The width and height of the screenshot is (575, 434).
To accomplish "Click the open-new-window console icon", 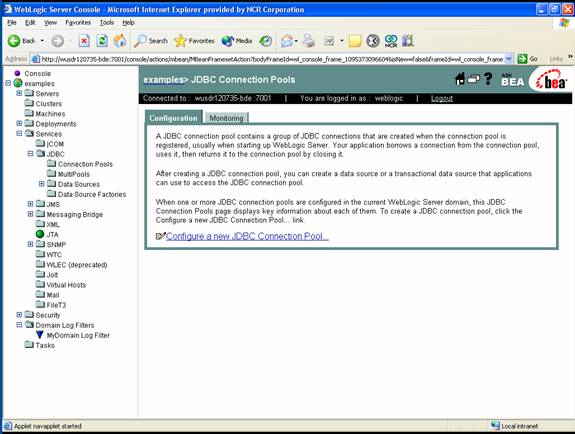I will [x=473, y=79].
